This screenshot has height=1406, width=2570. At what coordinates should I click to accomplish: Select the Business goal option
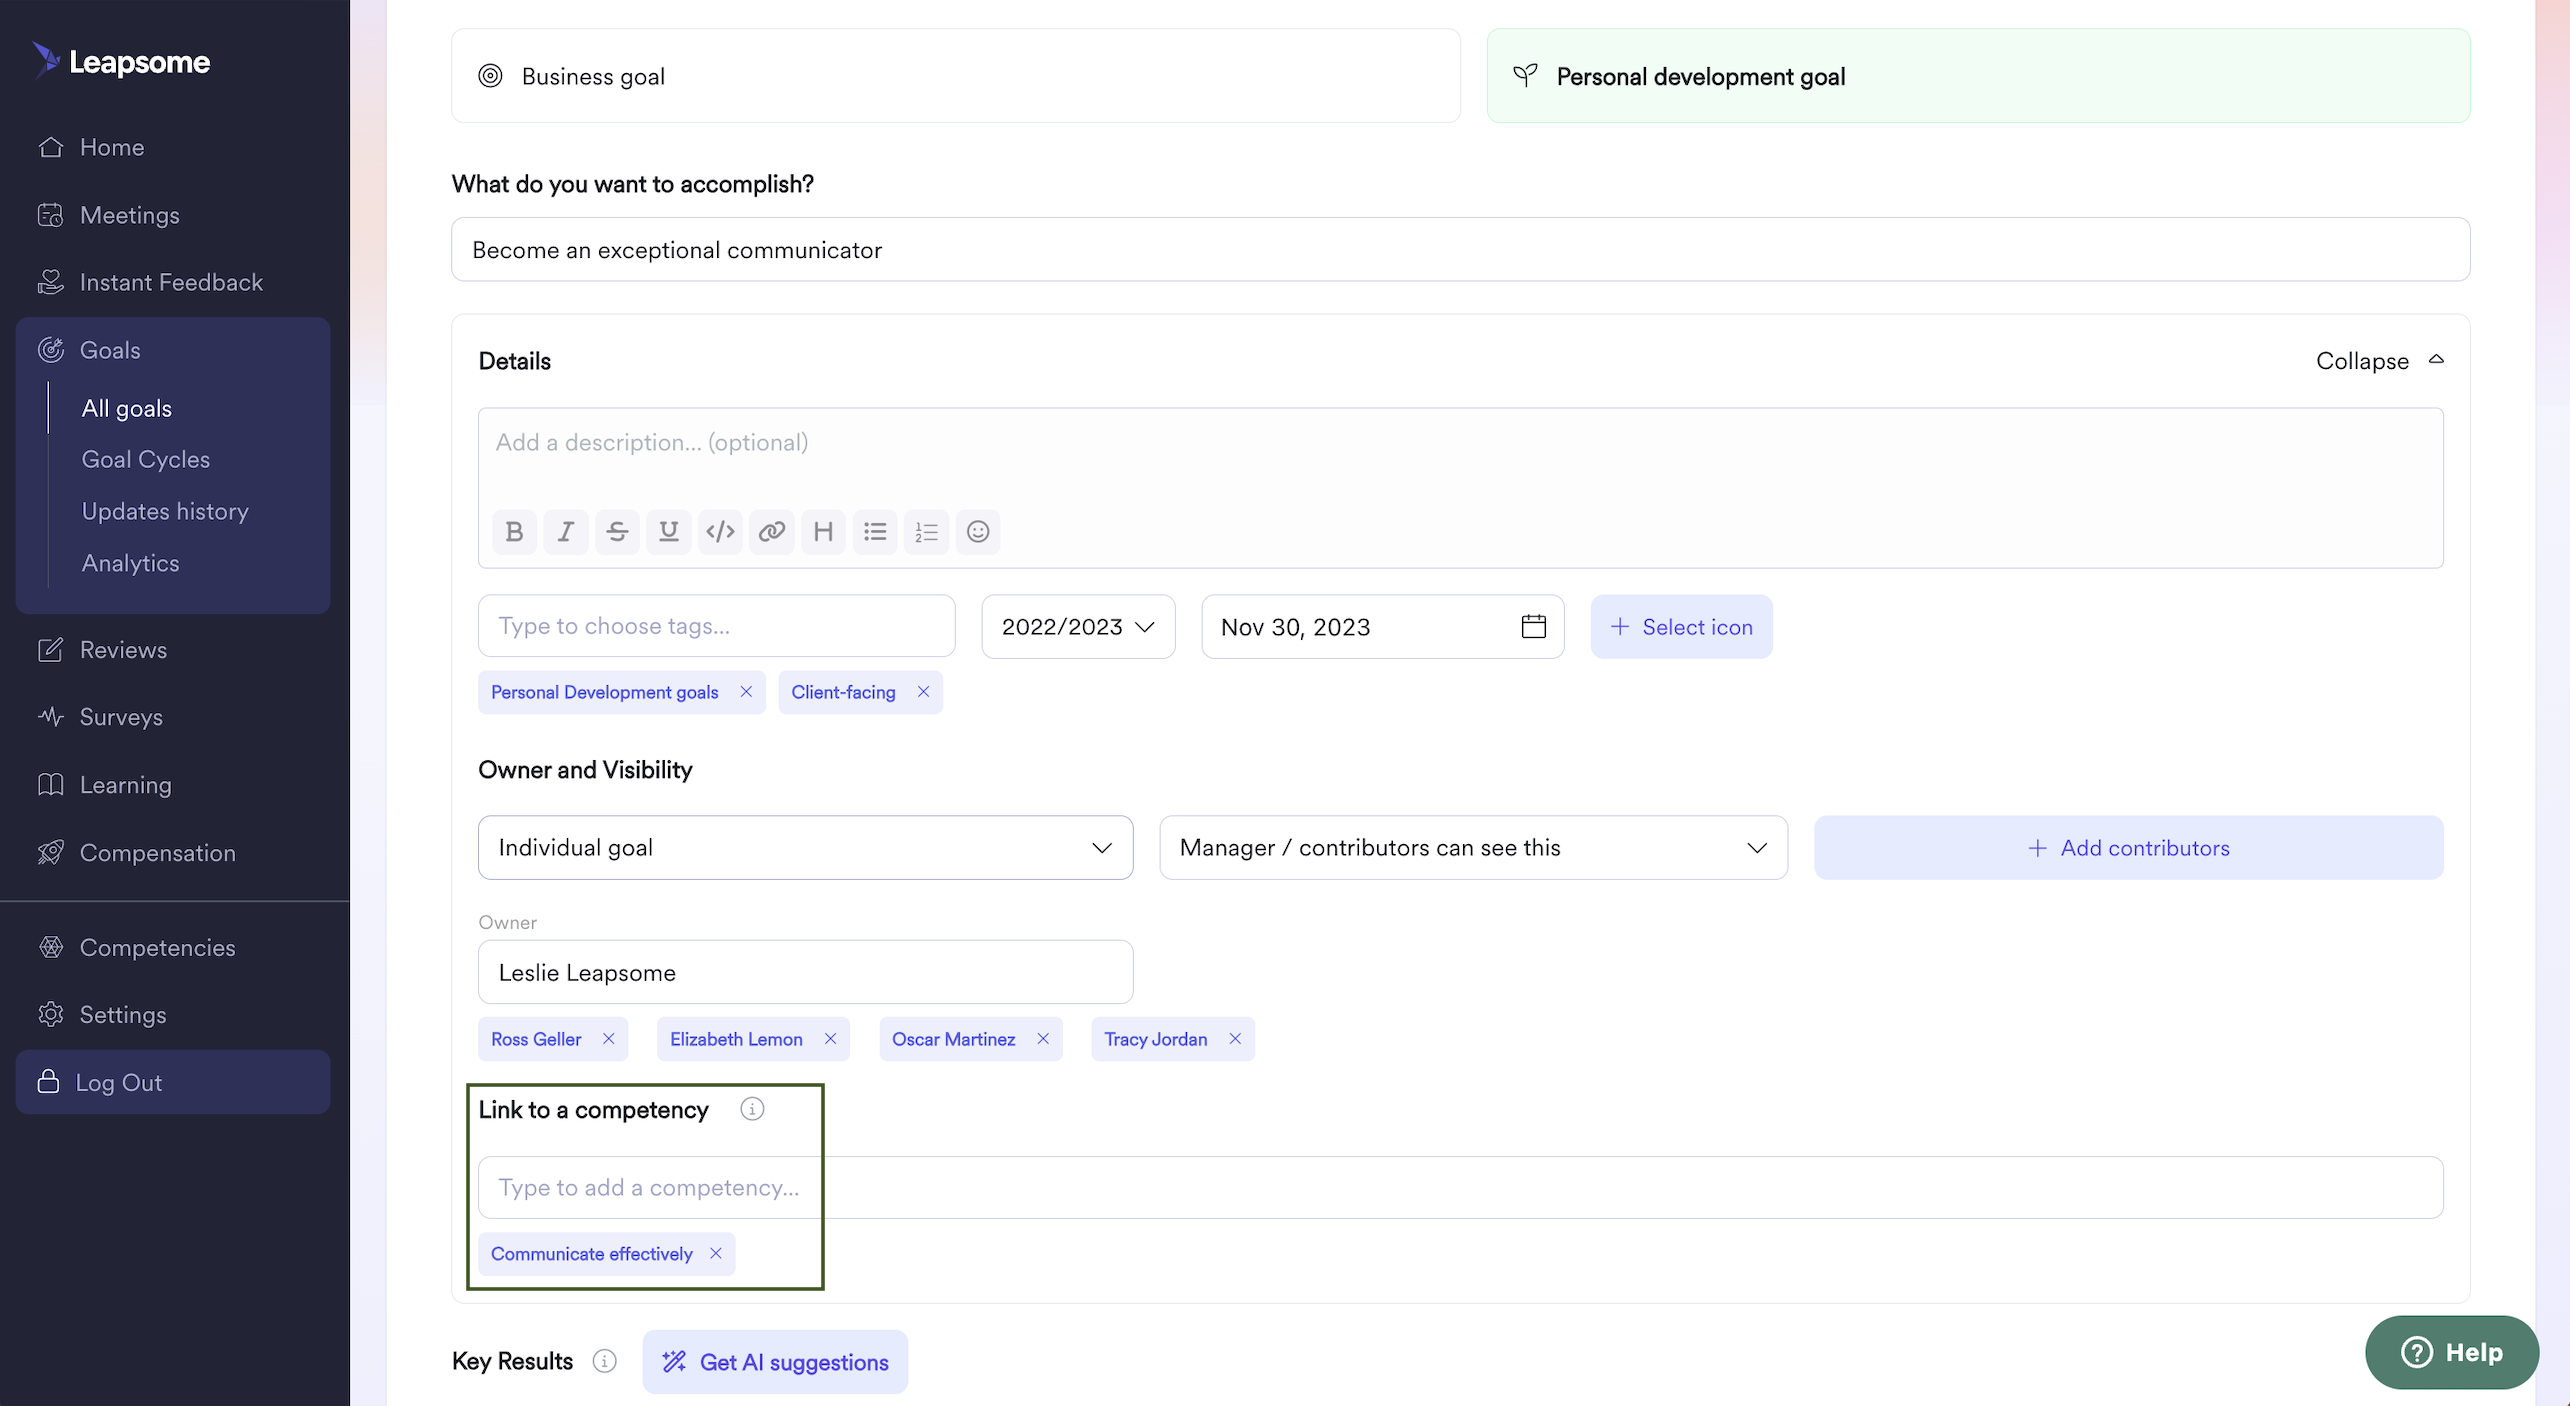coord(955,76)
